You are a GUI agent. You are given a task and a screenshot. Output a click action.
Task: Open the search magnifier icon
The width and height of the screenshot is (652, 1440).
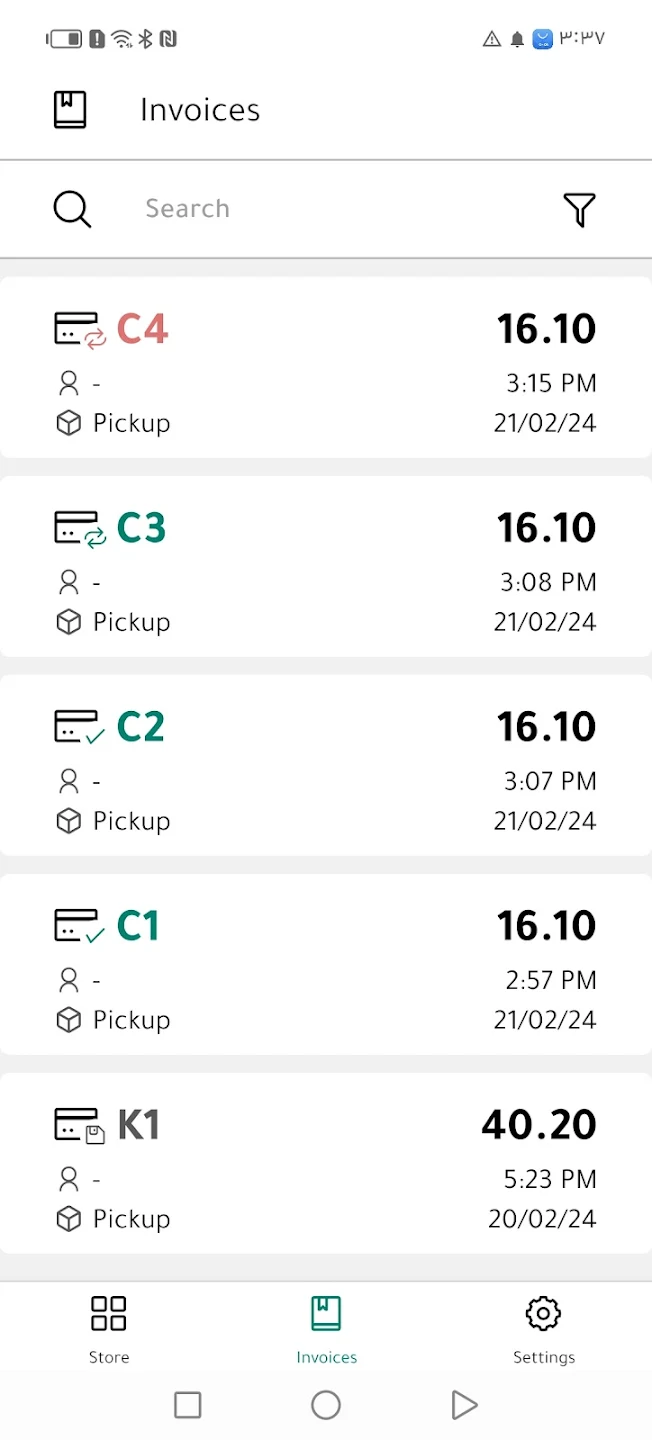[x=71, y=209]
